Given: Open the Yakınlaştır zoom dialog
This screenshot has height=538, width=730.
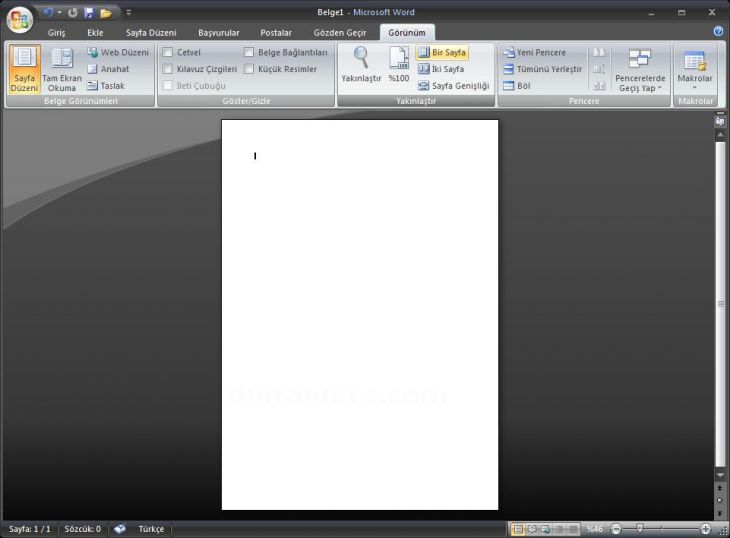Looking at the screenshot, I should coord(361,65).
